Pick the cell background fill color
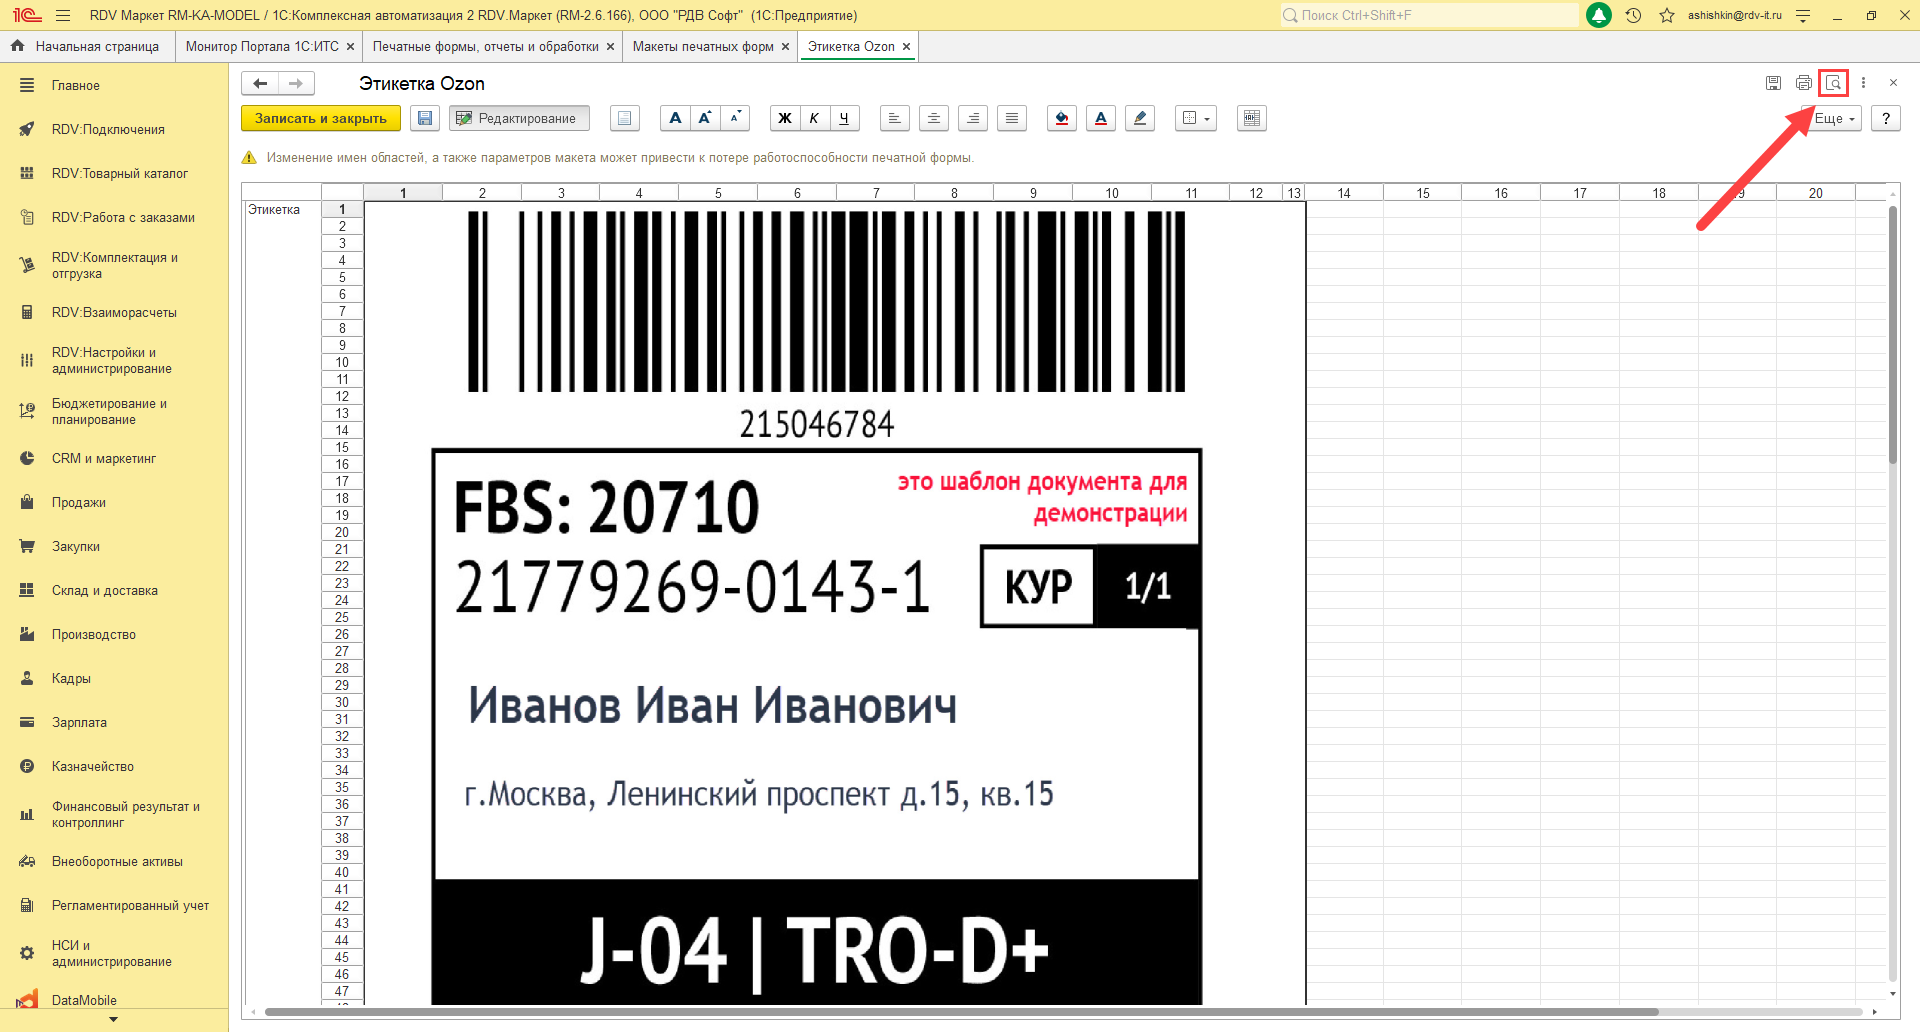The height and width of the screenshot is (1032, 1920). [1062, 118]
